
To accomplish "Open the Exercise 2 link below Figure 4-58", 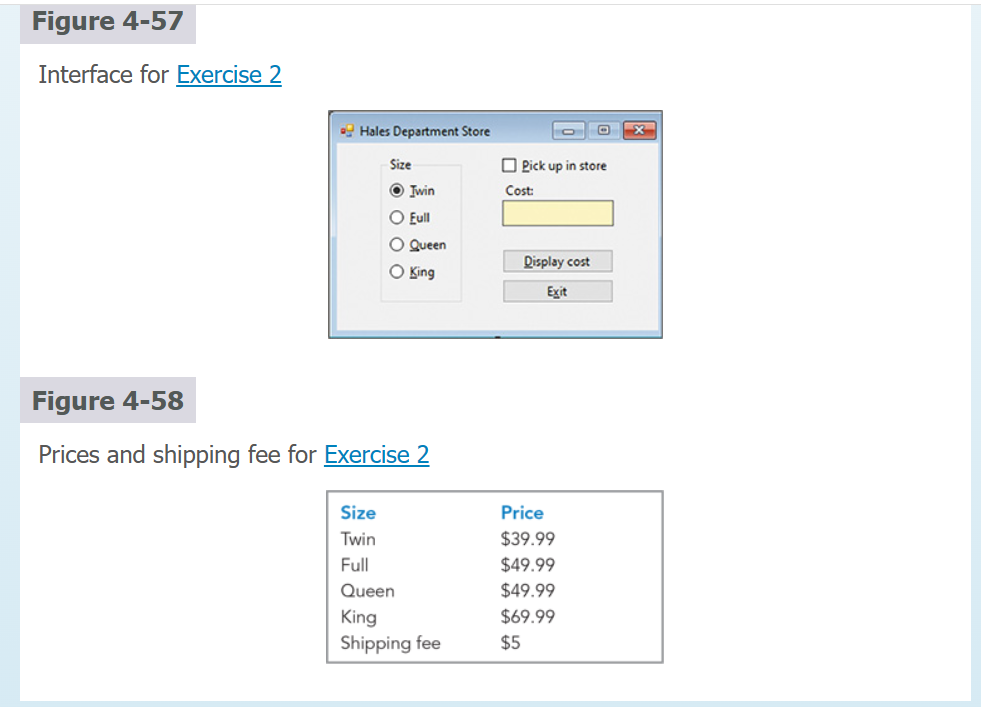I will 376,455.
